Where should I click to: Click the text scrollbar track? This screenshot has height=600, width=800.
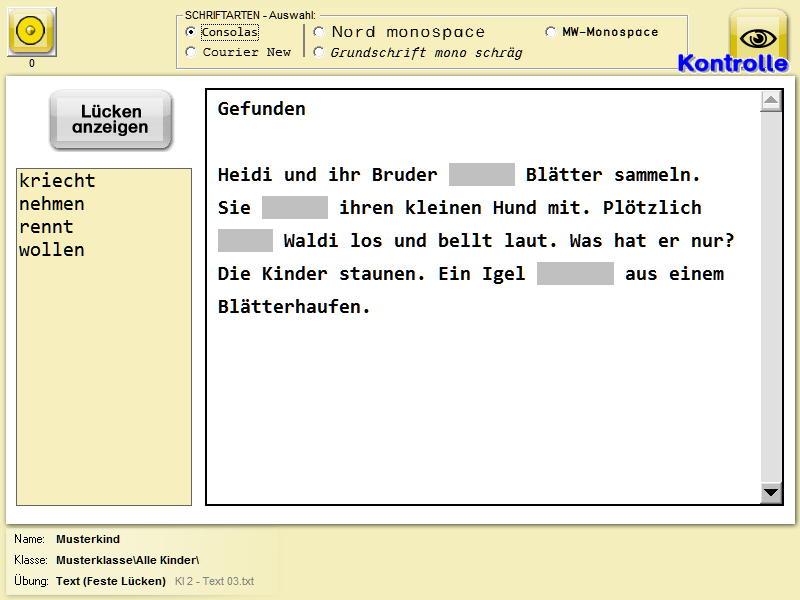[x=771, y=300]
